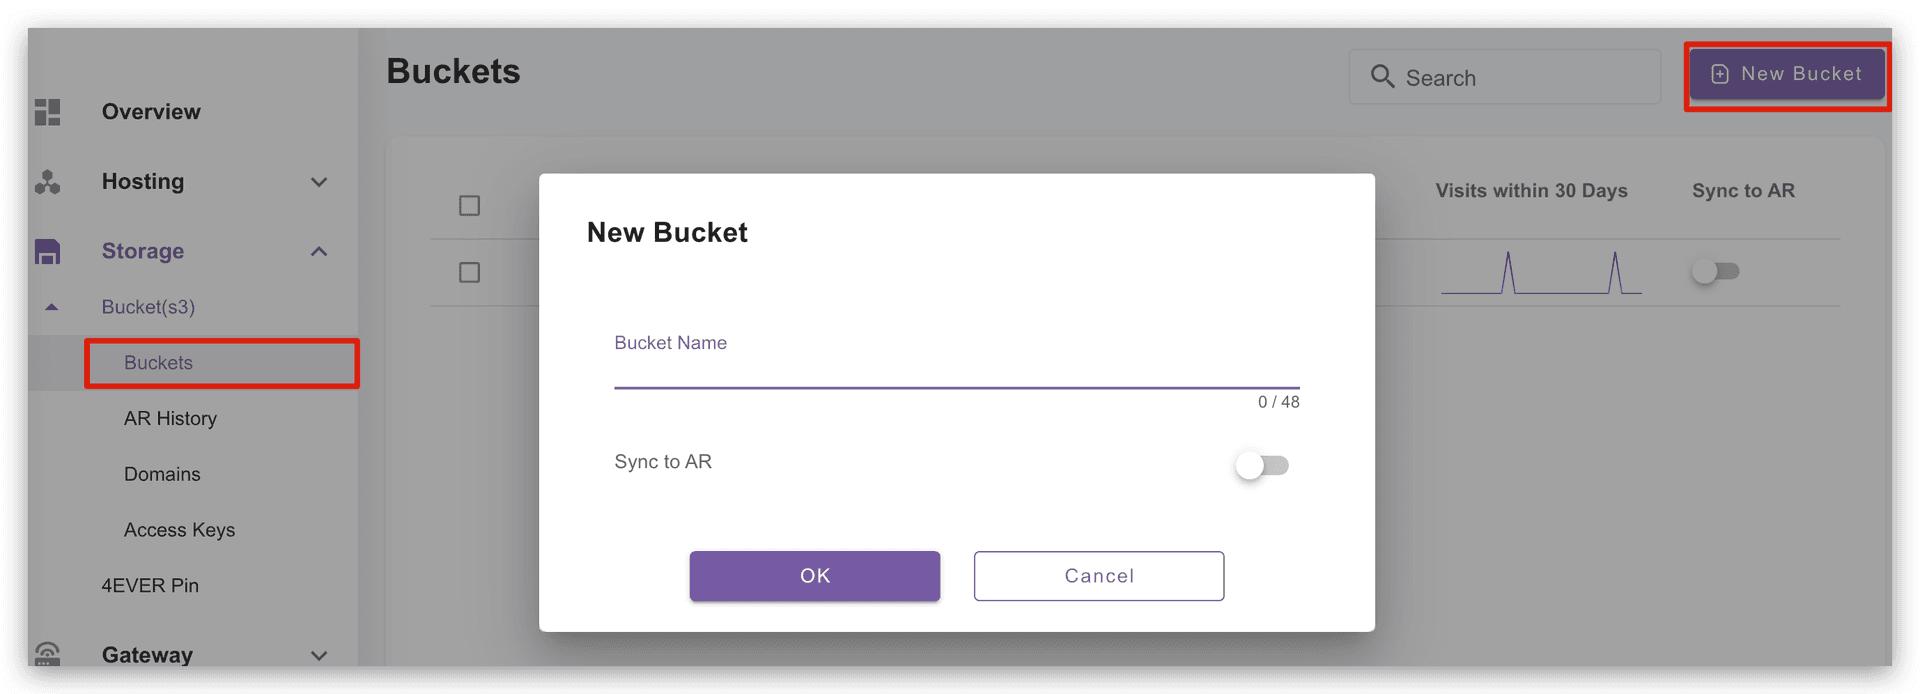
Task: Click Cancel in New Bucket dialog
Action: pos(1099,576)
